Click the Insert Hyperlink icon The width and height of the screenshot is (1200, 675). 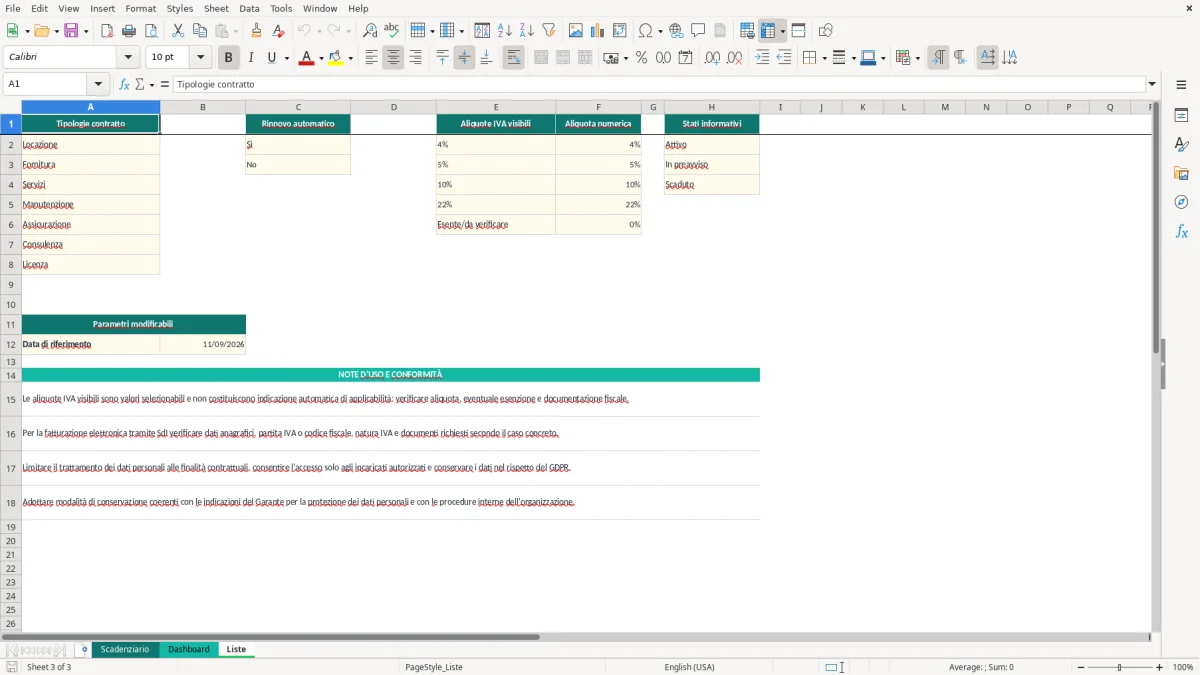tap(676, 30)
